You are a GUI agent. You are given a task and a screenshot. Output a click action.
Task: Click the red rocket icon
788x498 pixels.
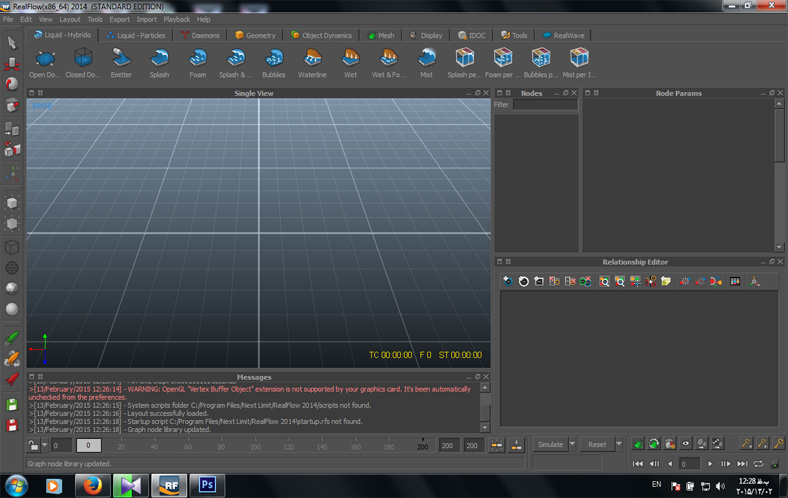click(12, 379)
